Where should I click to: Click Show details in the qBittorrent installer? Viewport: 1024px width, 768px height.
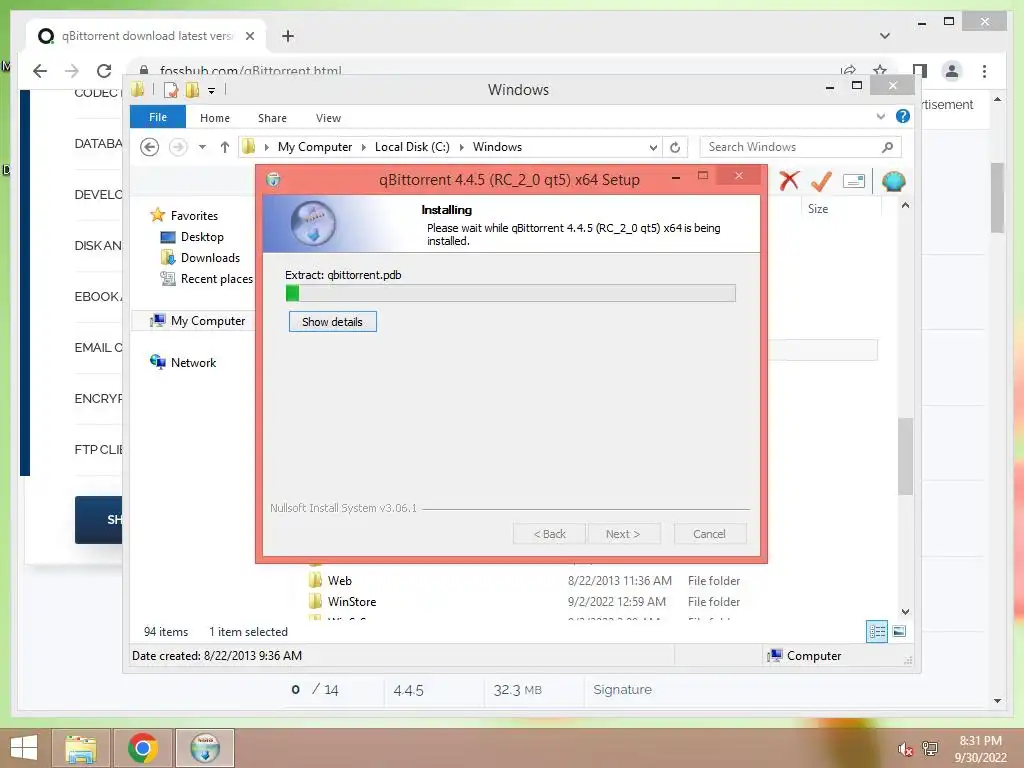(x=332, y=322)
